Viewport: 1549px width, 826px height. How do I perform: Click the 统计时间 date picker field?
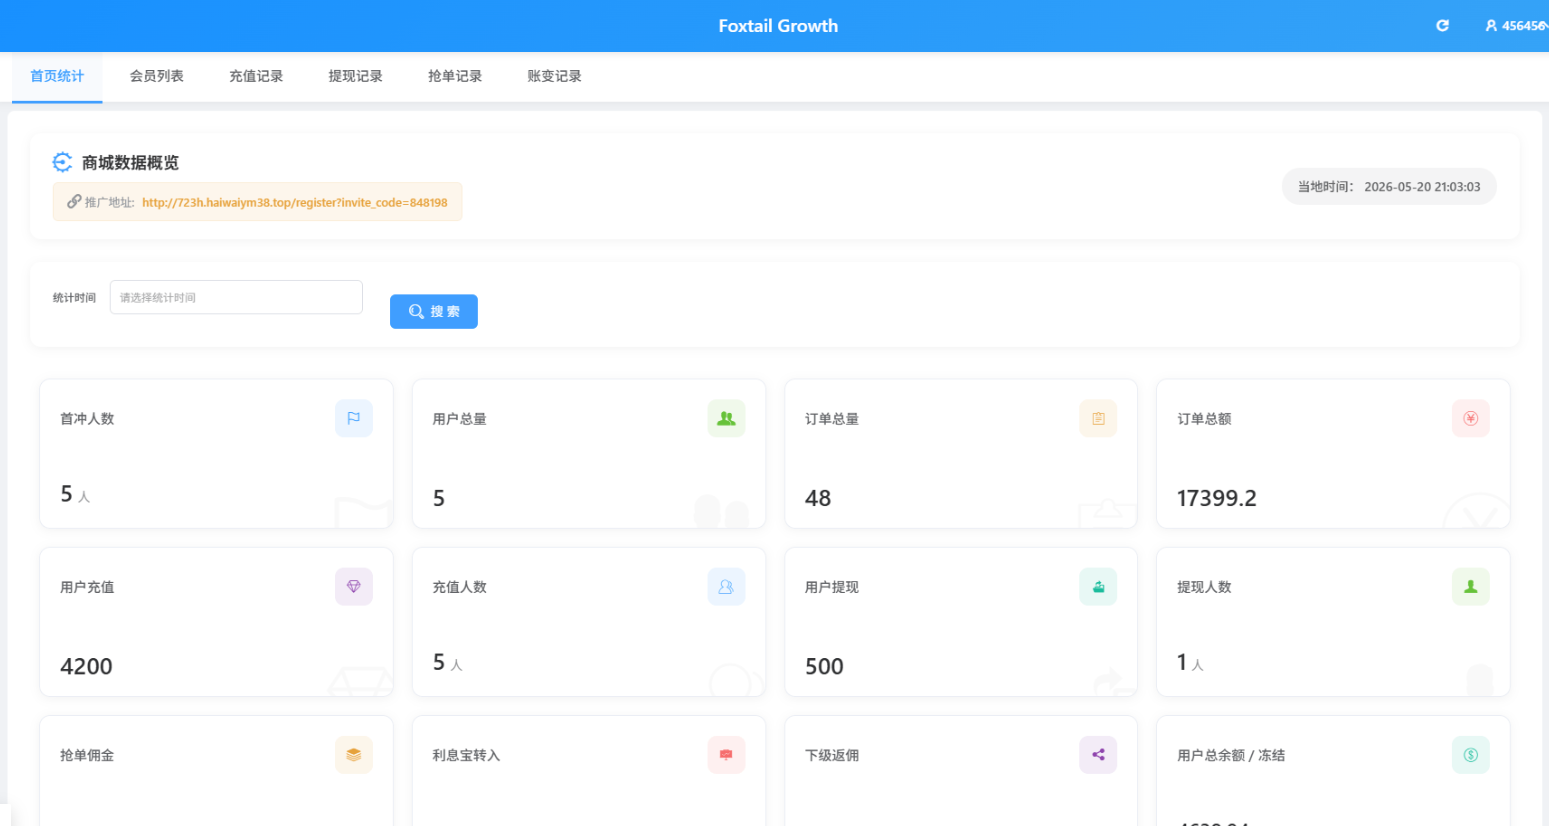(236, 297)
